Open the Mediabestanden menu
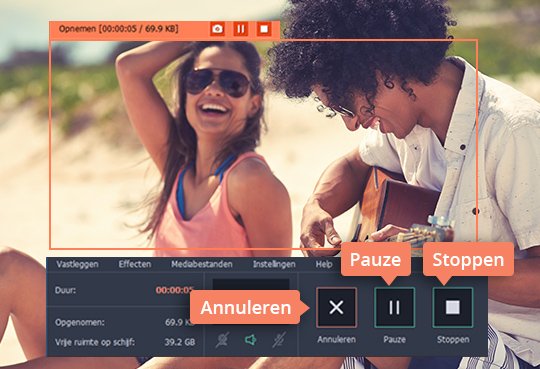The height and width of the screenshot is (369, 540). (202, 264)
